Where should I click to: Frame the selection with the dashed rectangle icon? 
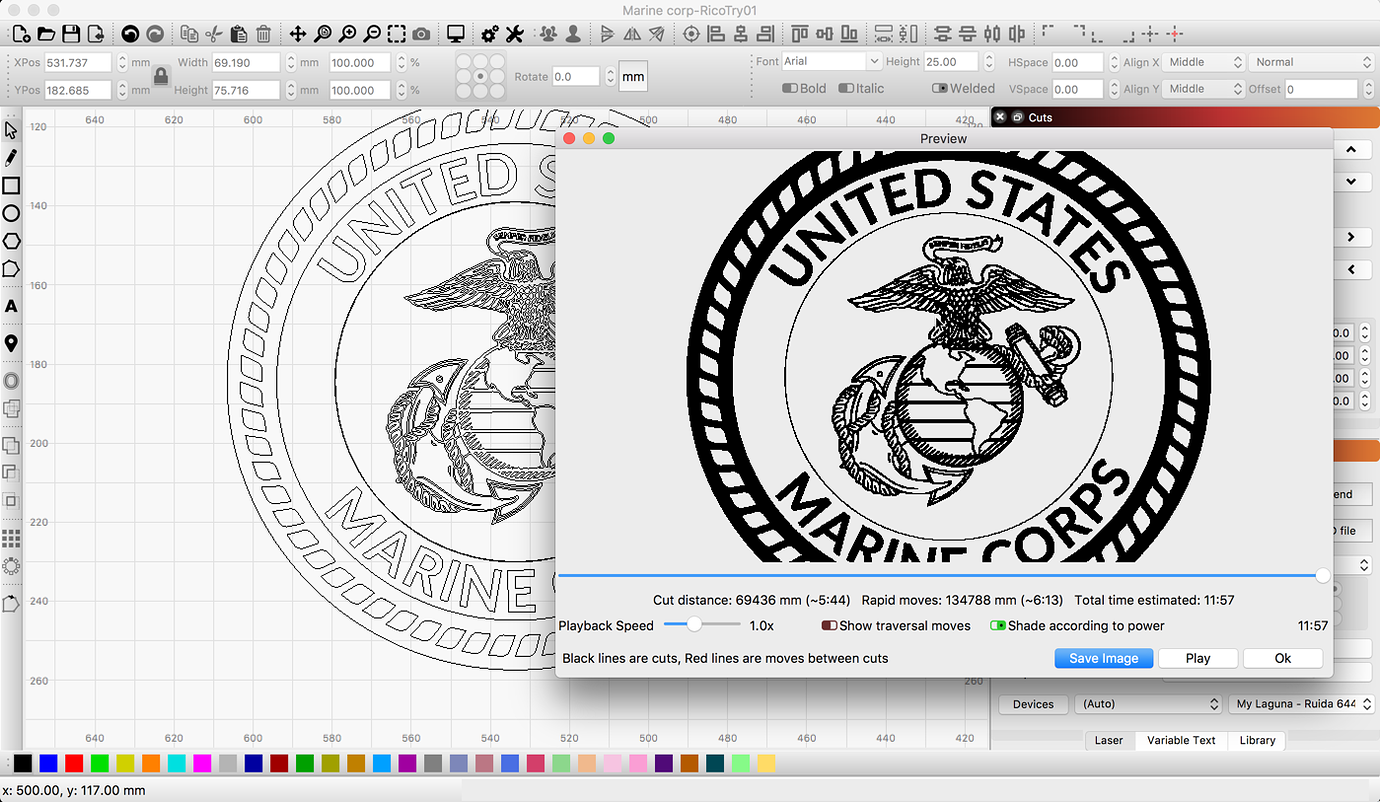point(397,34)
